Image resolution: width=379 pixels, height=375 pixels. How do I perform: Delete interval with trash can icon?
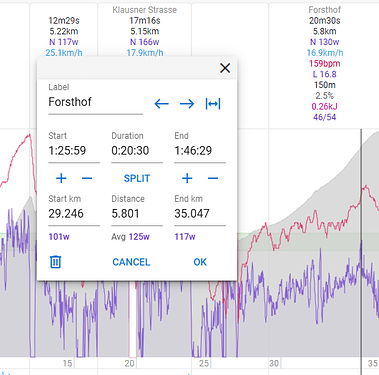point(55,262)
